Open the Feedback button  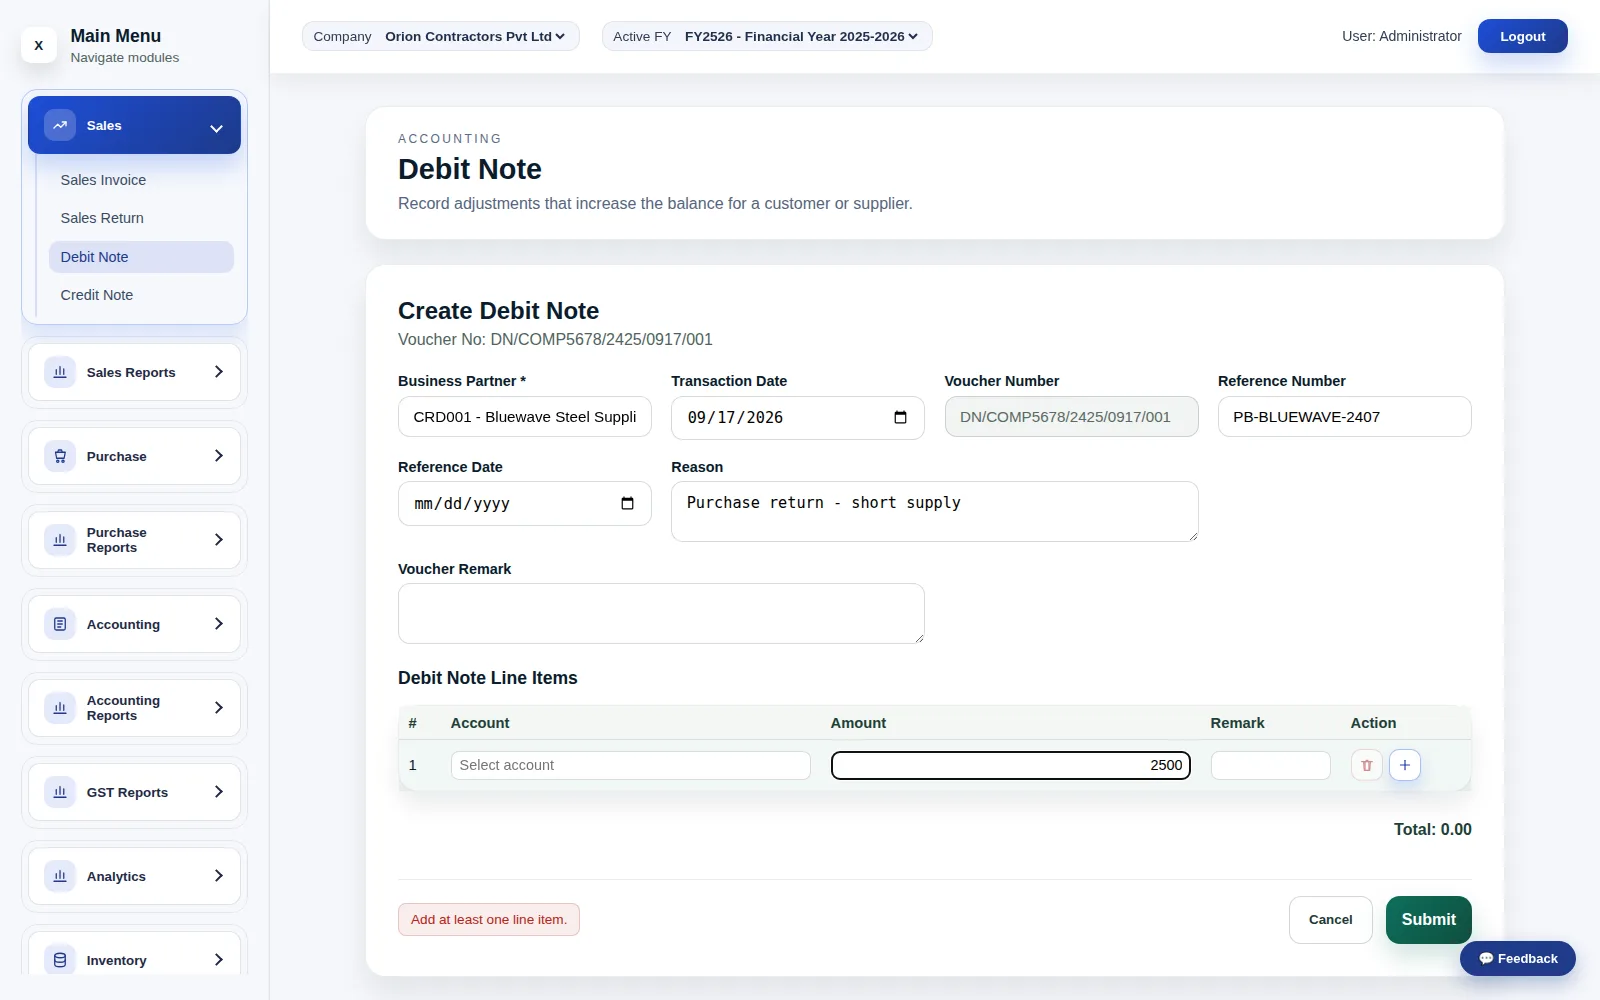click(x=1517, y=958)
